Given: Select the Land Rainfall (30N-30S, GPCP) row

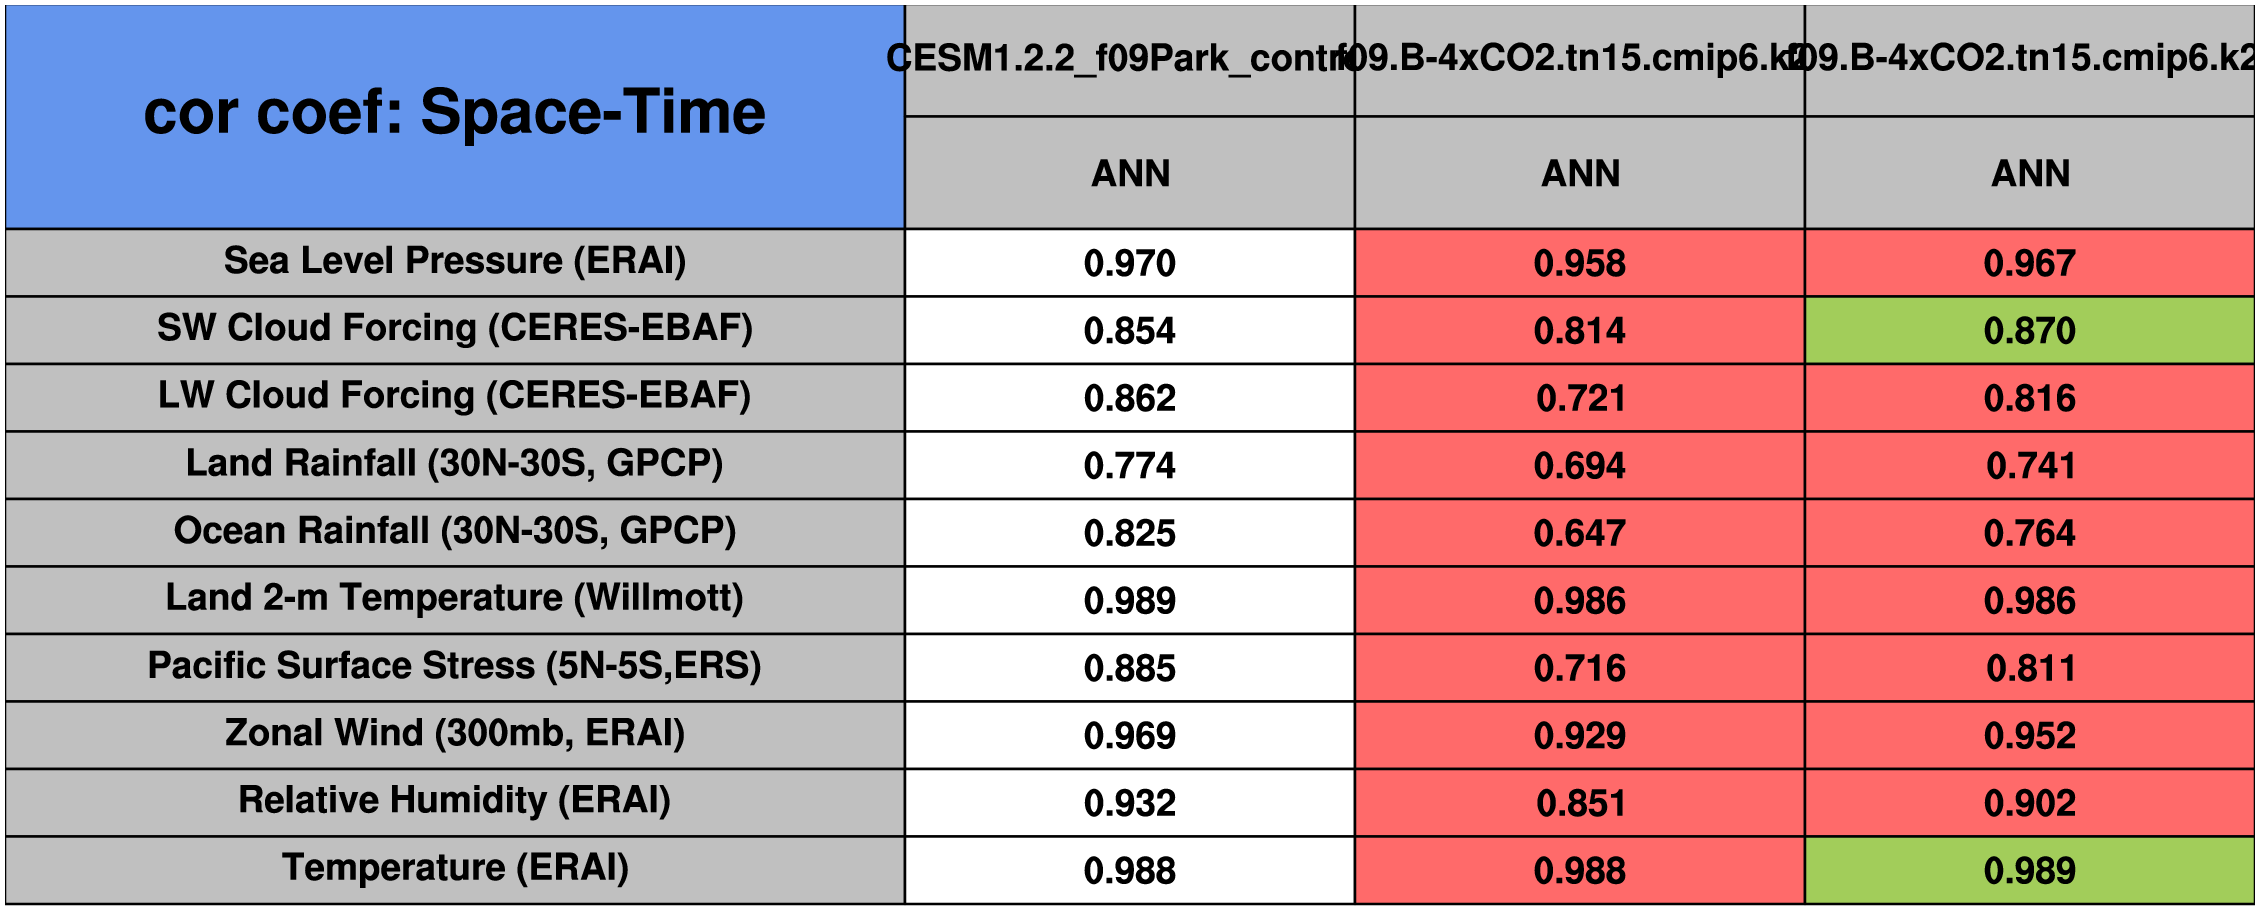Looking at the screenshot, I should tap(455, 464).
